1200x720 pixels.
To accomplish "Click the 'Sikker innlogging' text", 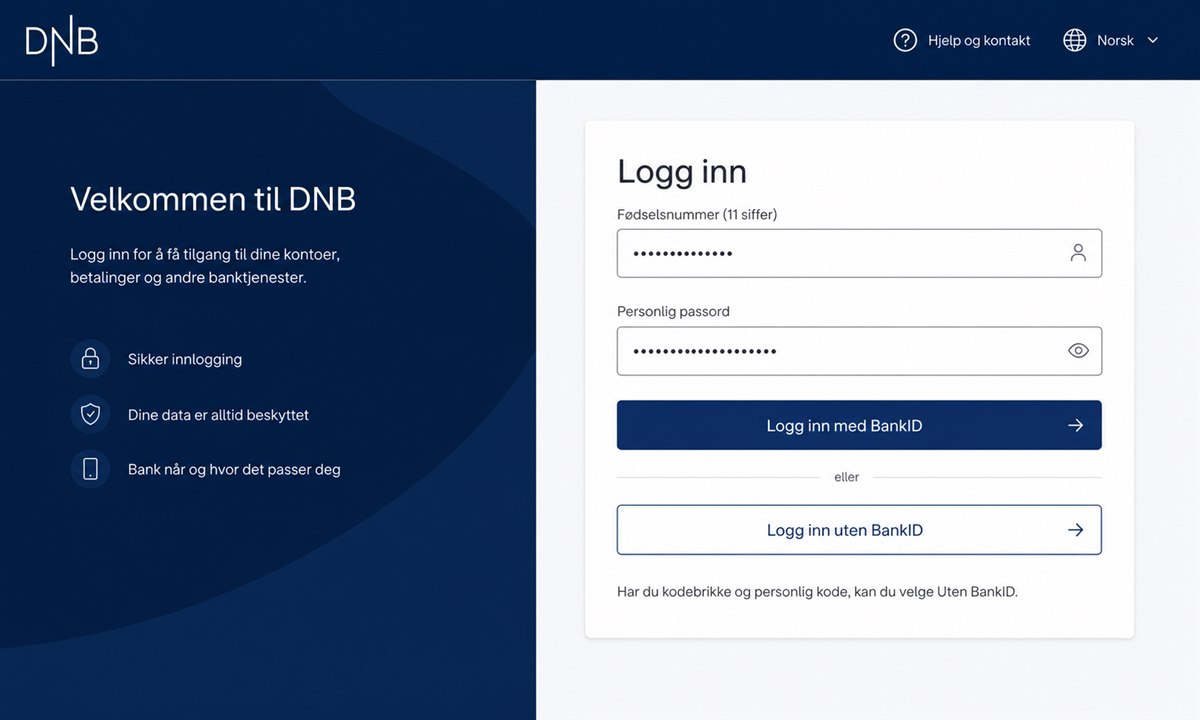I will coord(185,359).
